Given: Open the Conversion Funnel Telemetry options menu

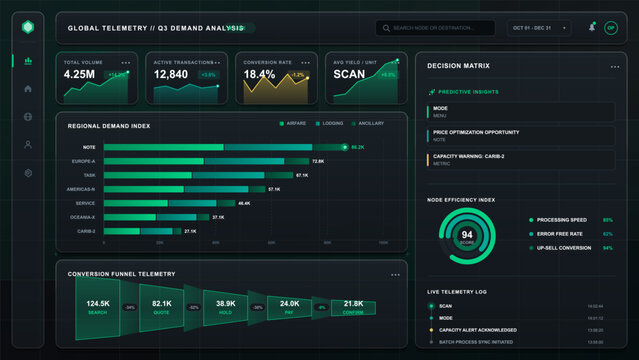Looking at the screenshot, I should [395, 275].
